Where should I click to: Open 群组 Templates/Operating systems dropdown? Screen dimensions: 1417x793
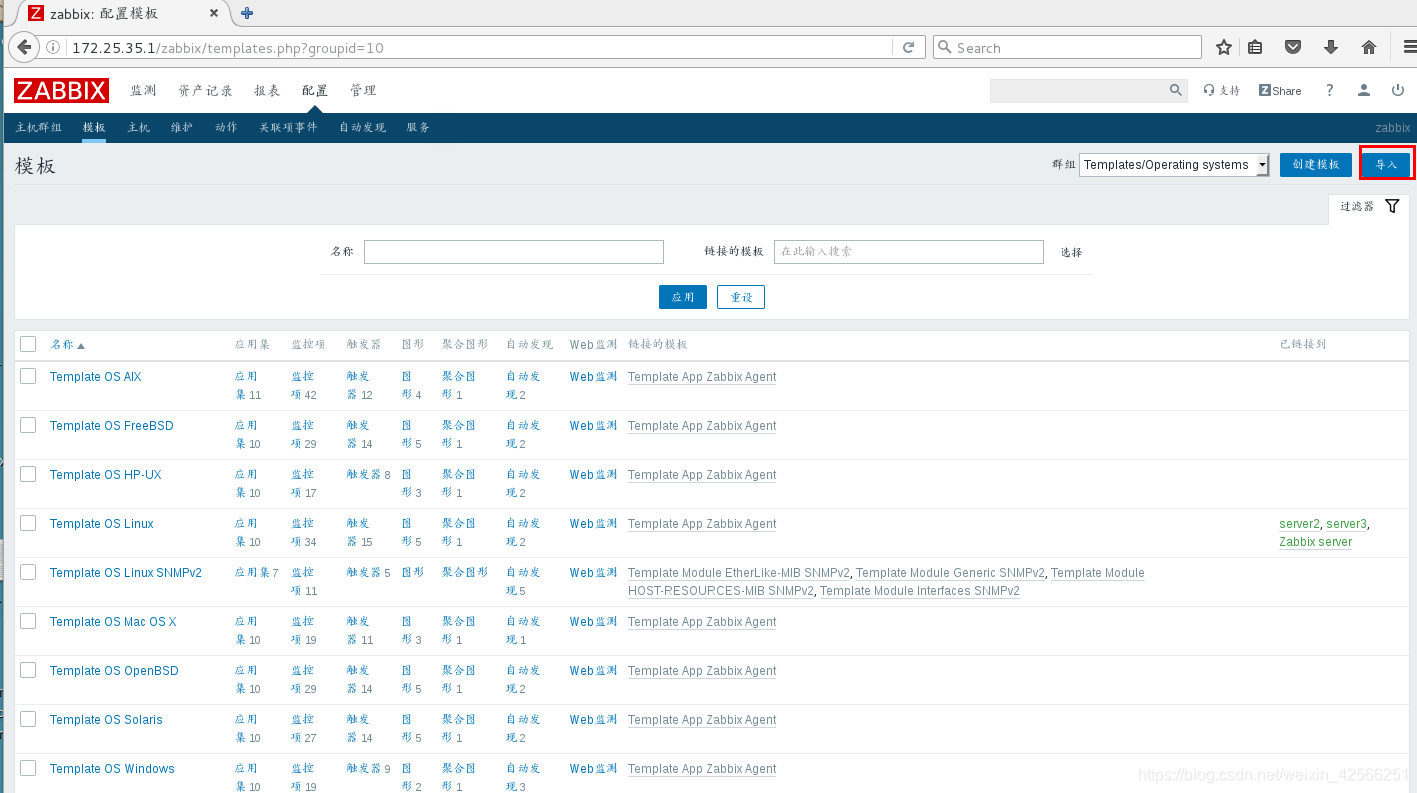coord(1174,165)
